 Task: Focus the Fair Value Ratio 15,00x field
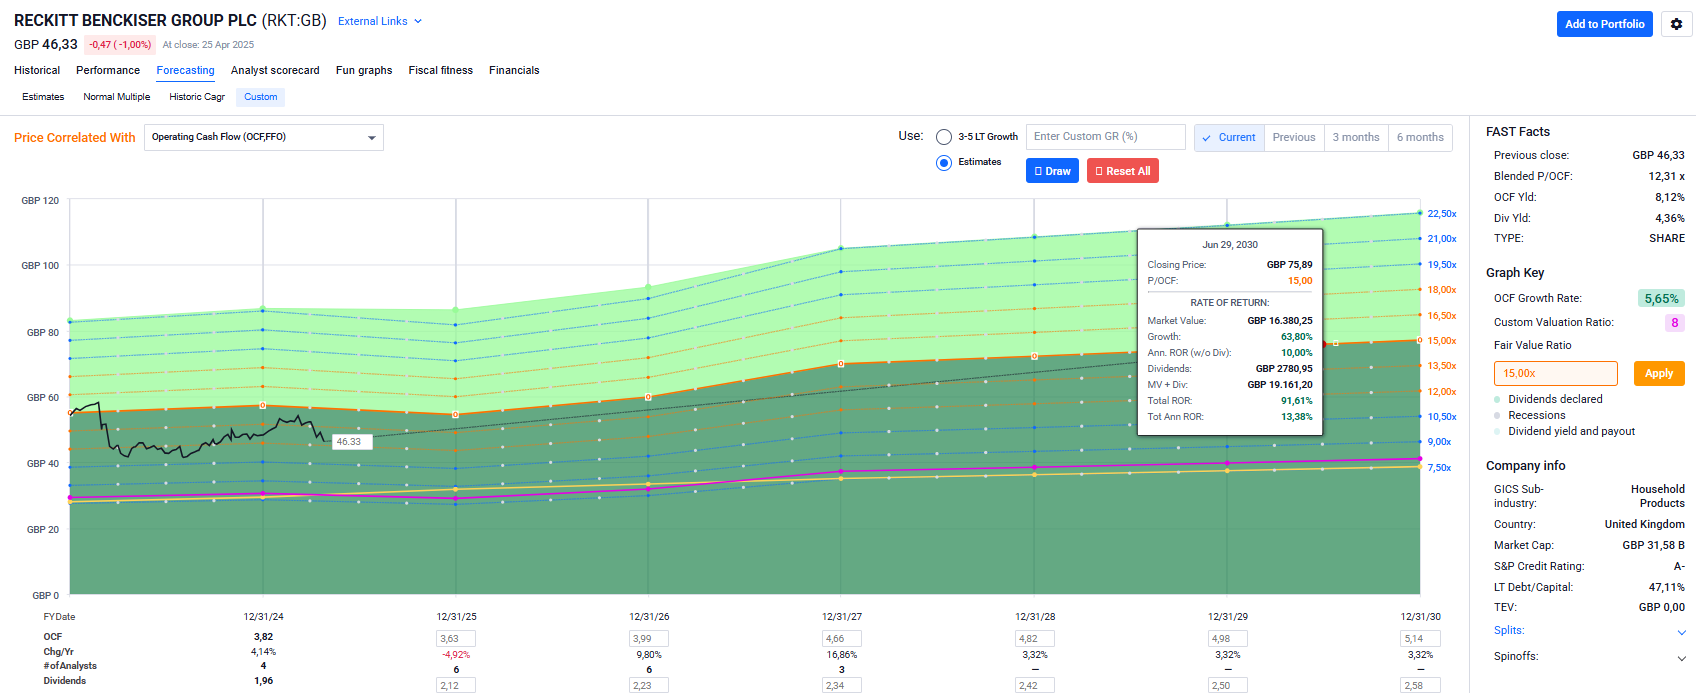point(1555,373)
